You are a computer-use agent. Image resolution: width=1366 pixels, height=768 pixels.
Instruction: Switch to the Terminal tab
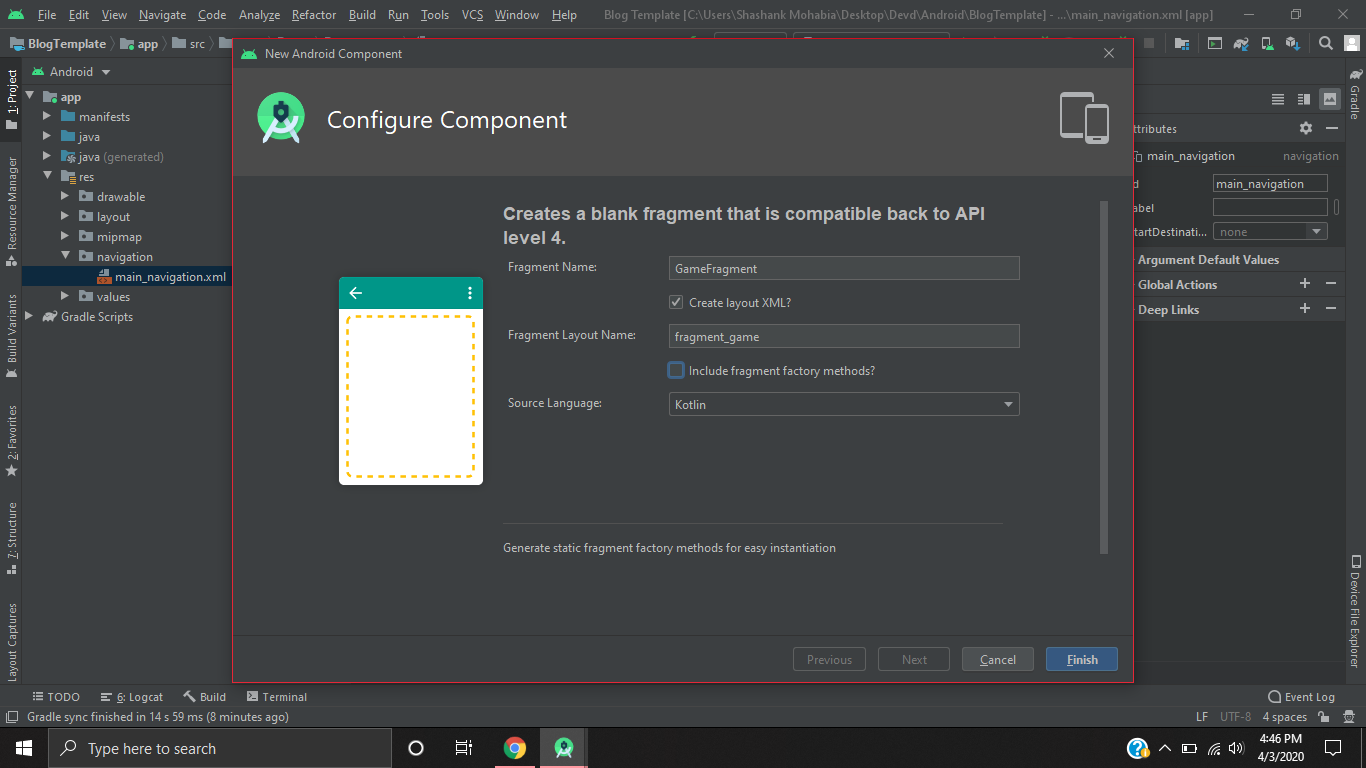[277, 696]
